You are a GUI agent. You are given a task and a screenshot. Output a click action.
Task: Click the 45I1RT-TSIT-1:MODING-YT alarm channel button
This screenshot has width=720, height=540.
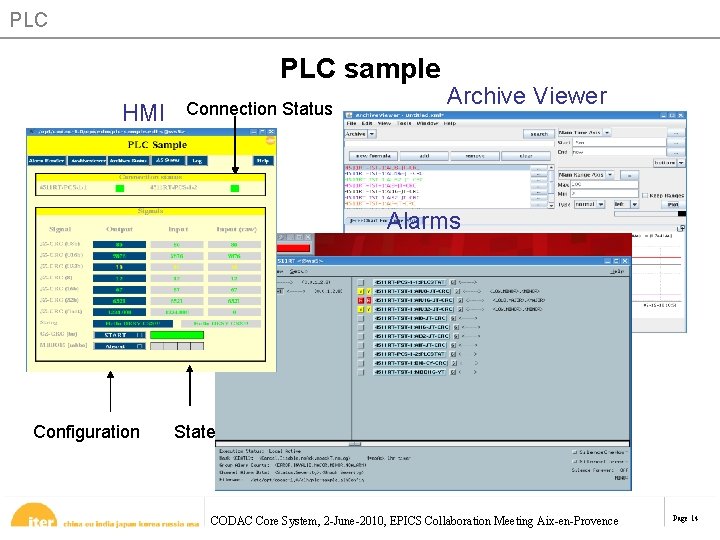(x=410, y=372)
